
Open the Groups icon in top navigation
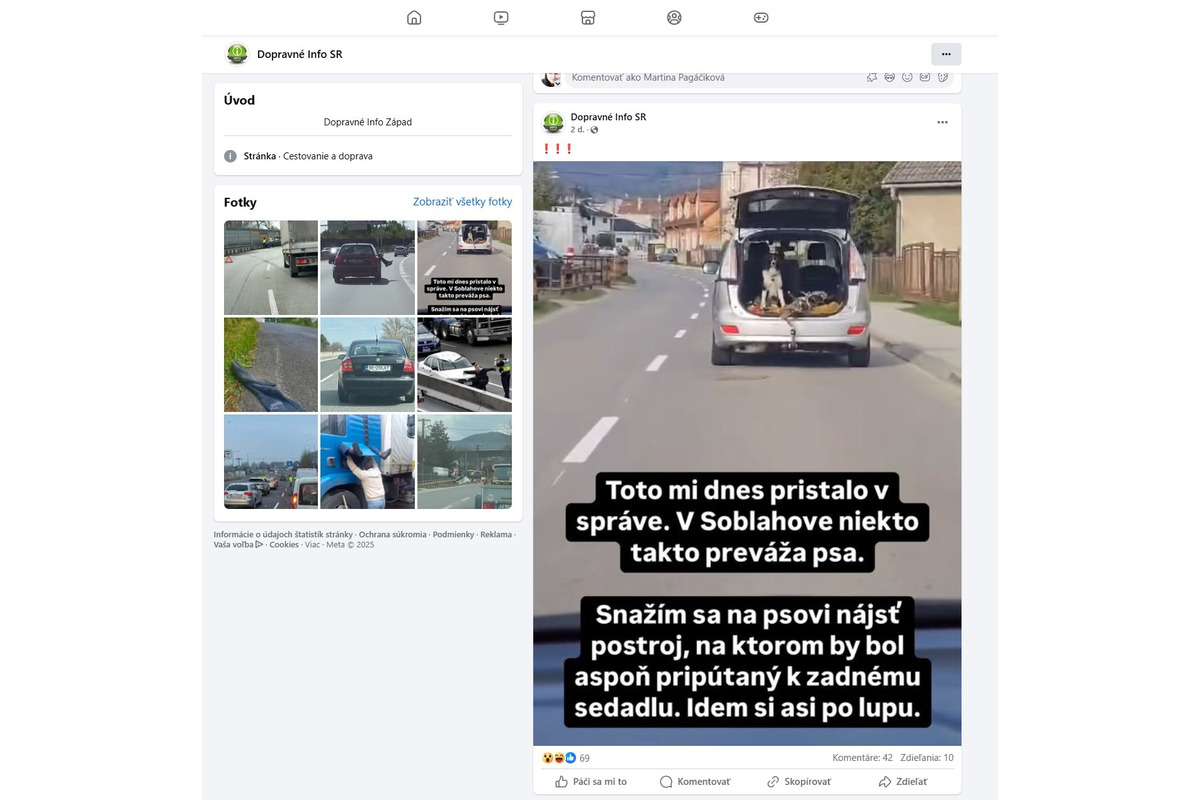click(674, 17)
